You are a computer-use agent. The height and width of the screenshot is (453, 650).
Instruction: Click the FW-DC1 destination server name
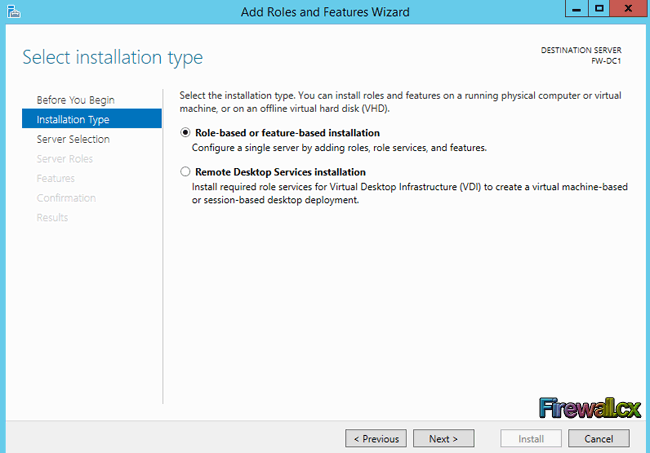[606, 61]
